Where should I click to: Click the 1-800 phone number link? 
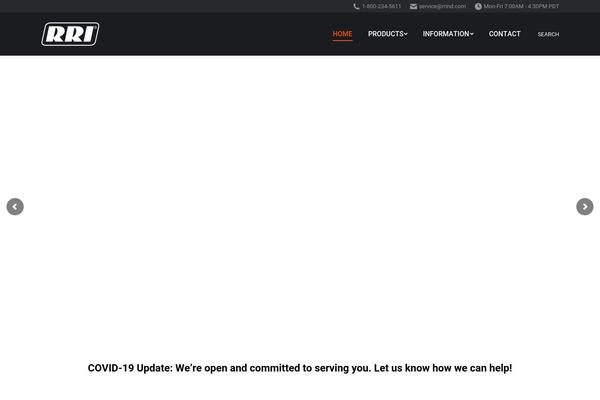point(382,7)
